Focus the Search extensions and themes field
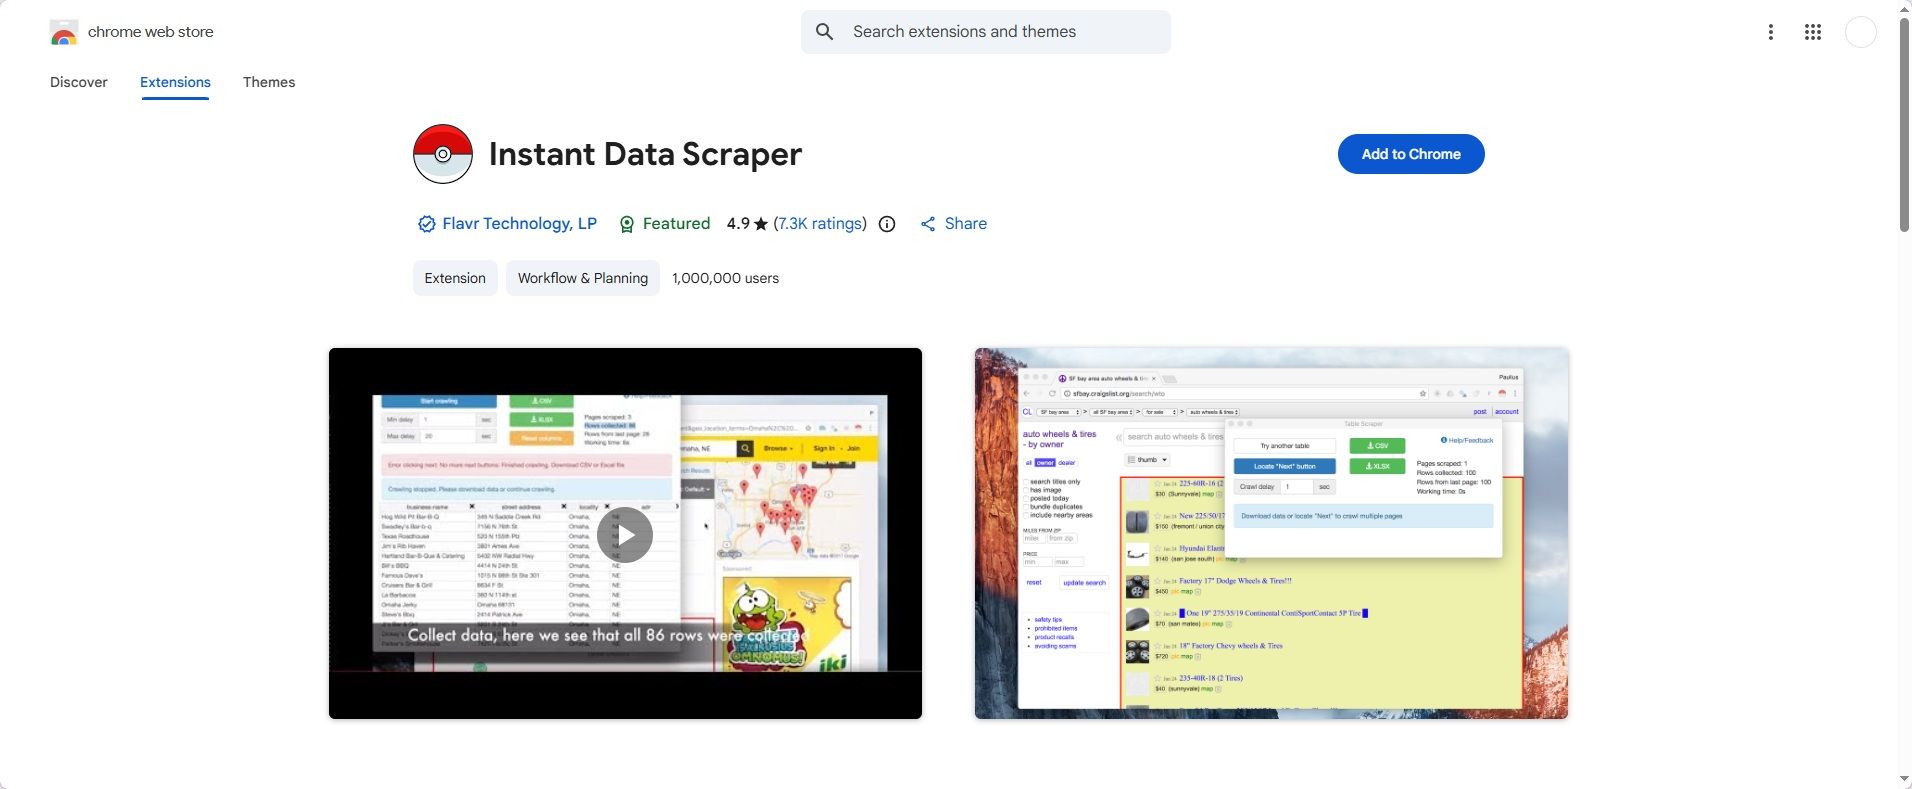The image size is (1912, 789). pyautogui.click(x=986, y=32)
